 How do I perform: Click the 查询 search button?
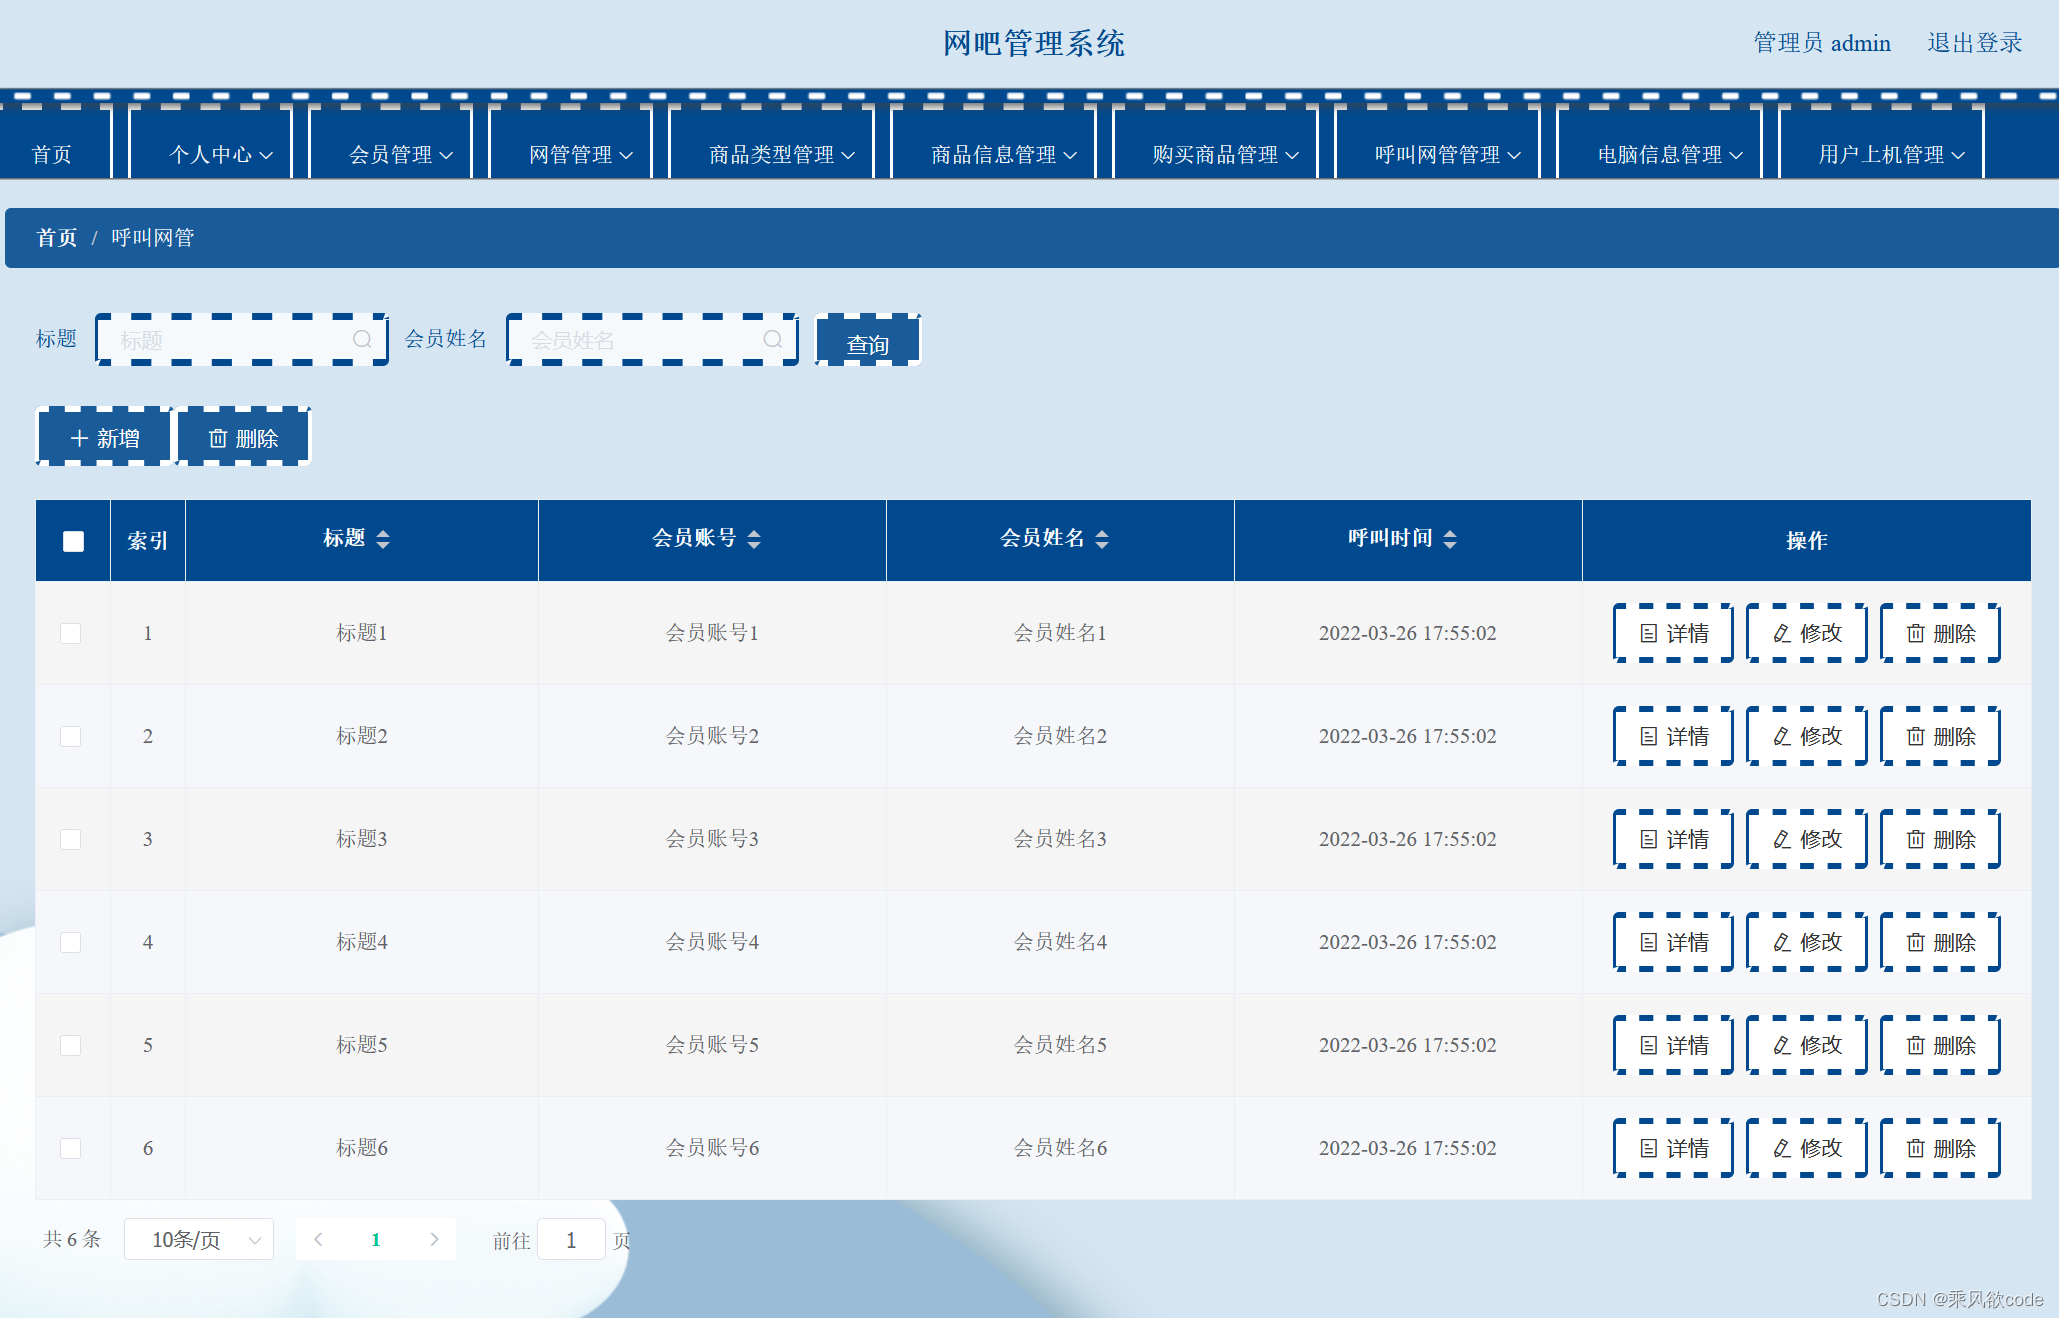click(867, 342)
